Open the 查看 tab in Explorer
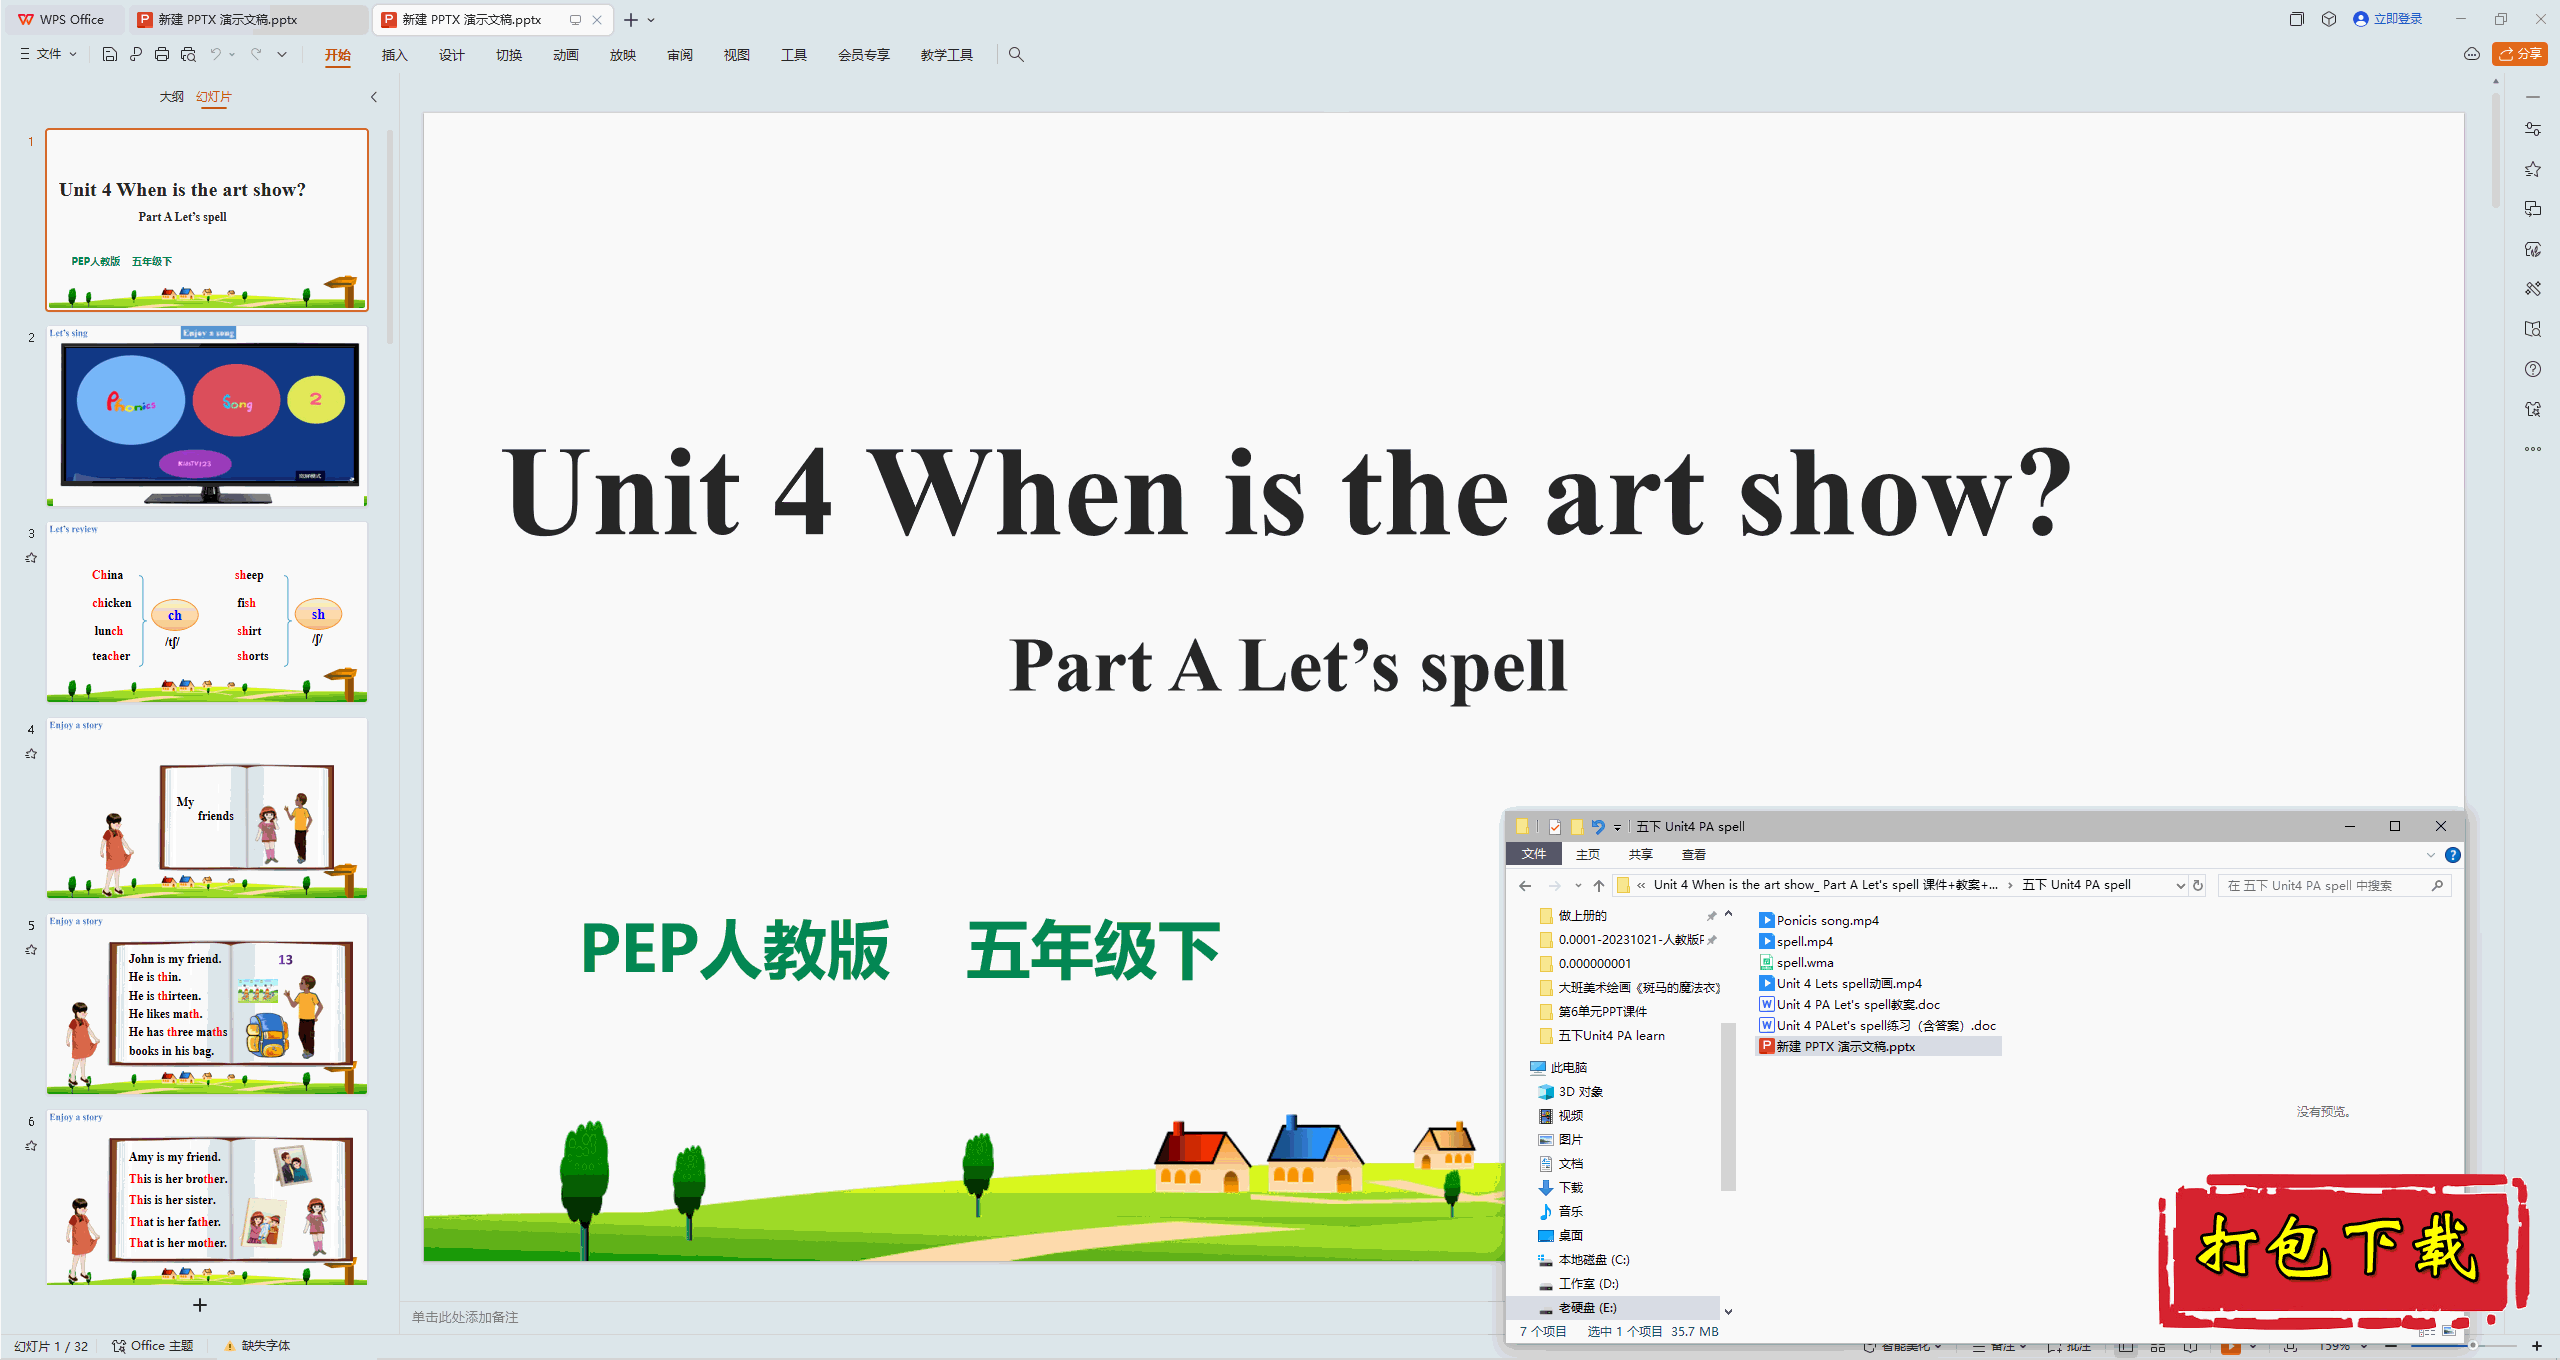This screenshot has height=1360, width=2560. (x=1694, y=855)
